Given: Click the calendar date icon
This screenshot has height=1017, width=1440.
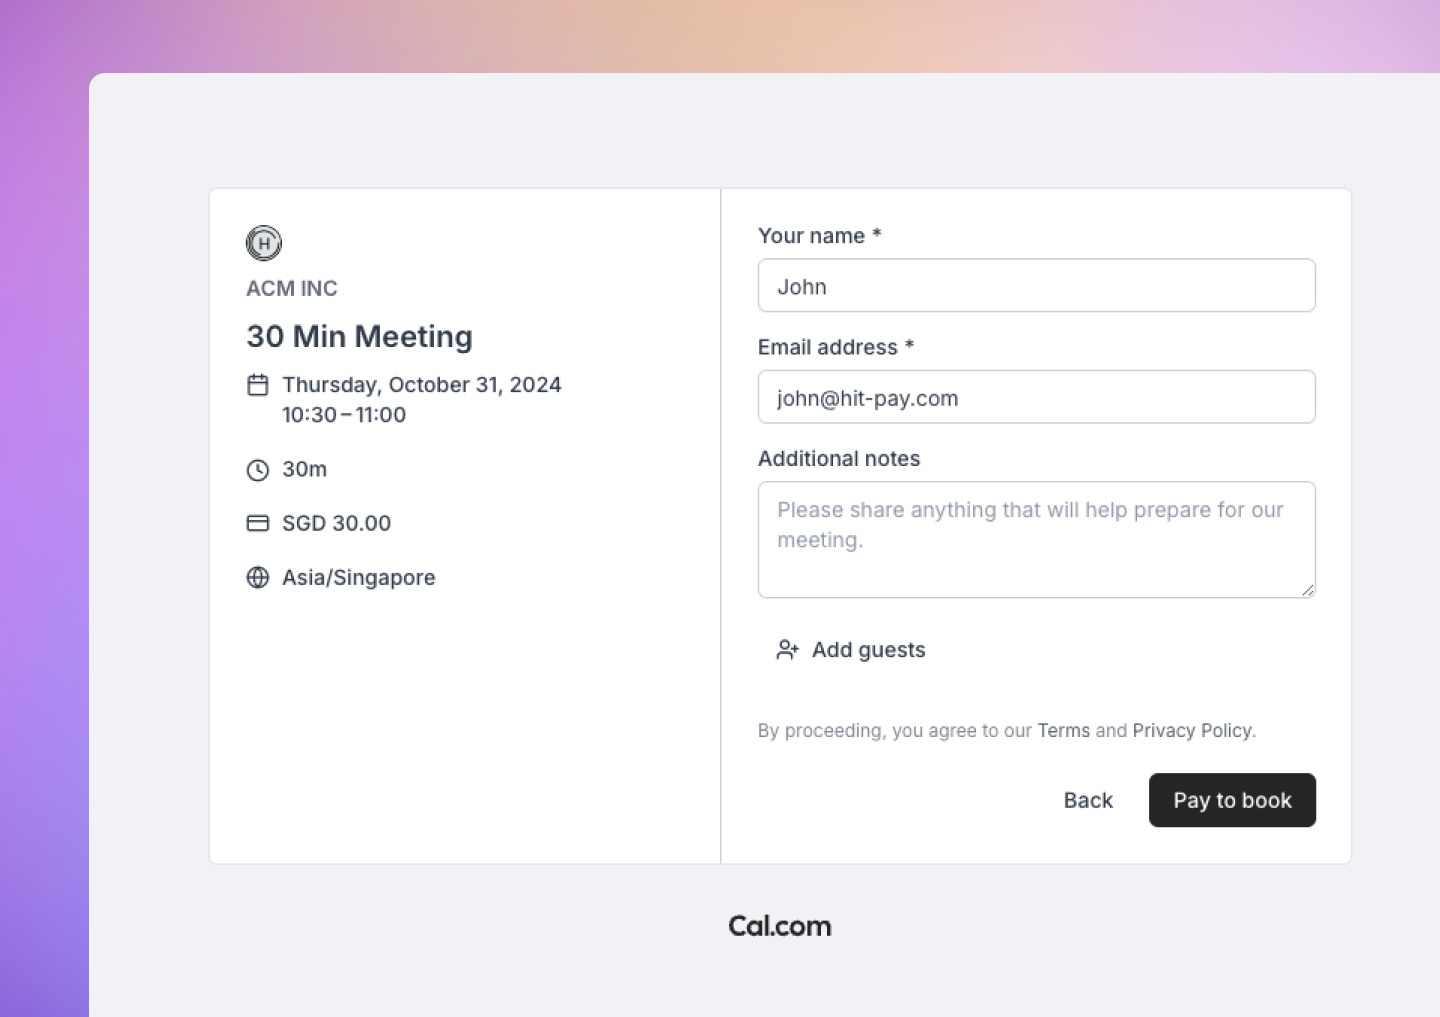Looking at the screenshot, I should point(258,385).
